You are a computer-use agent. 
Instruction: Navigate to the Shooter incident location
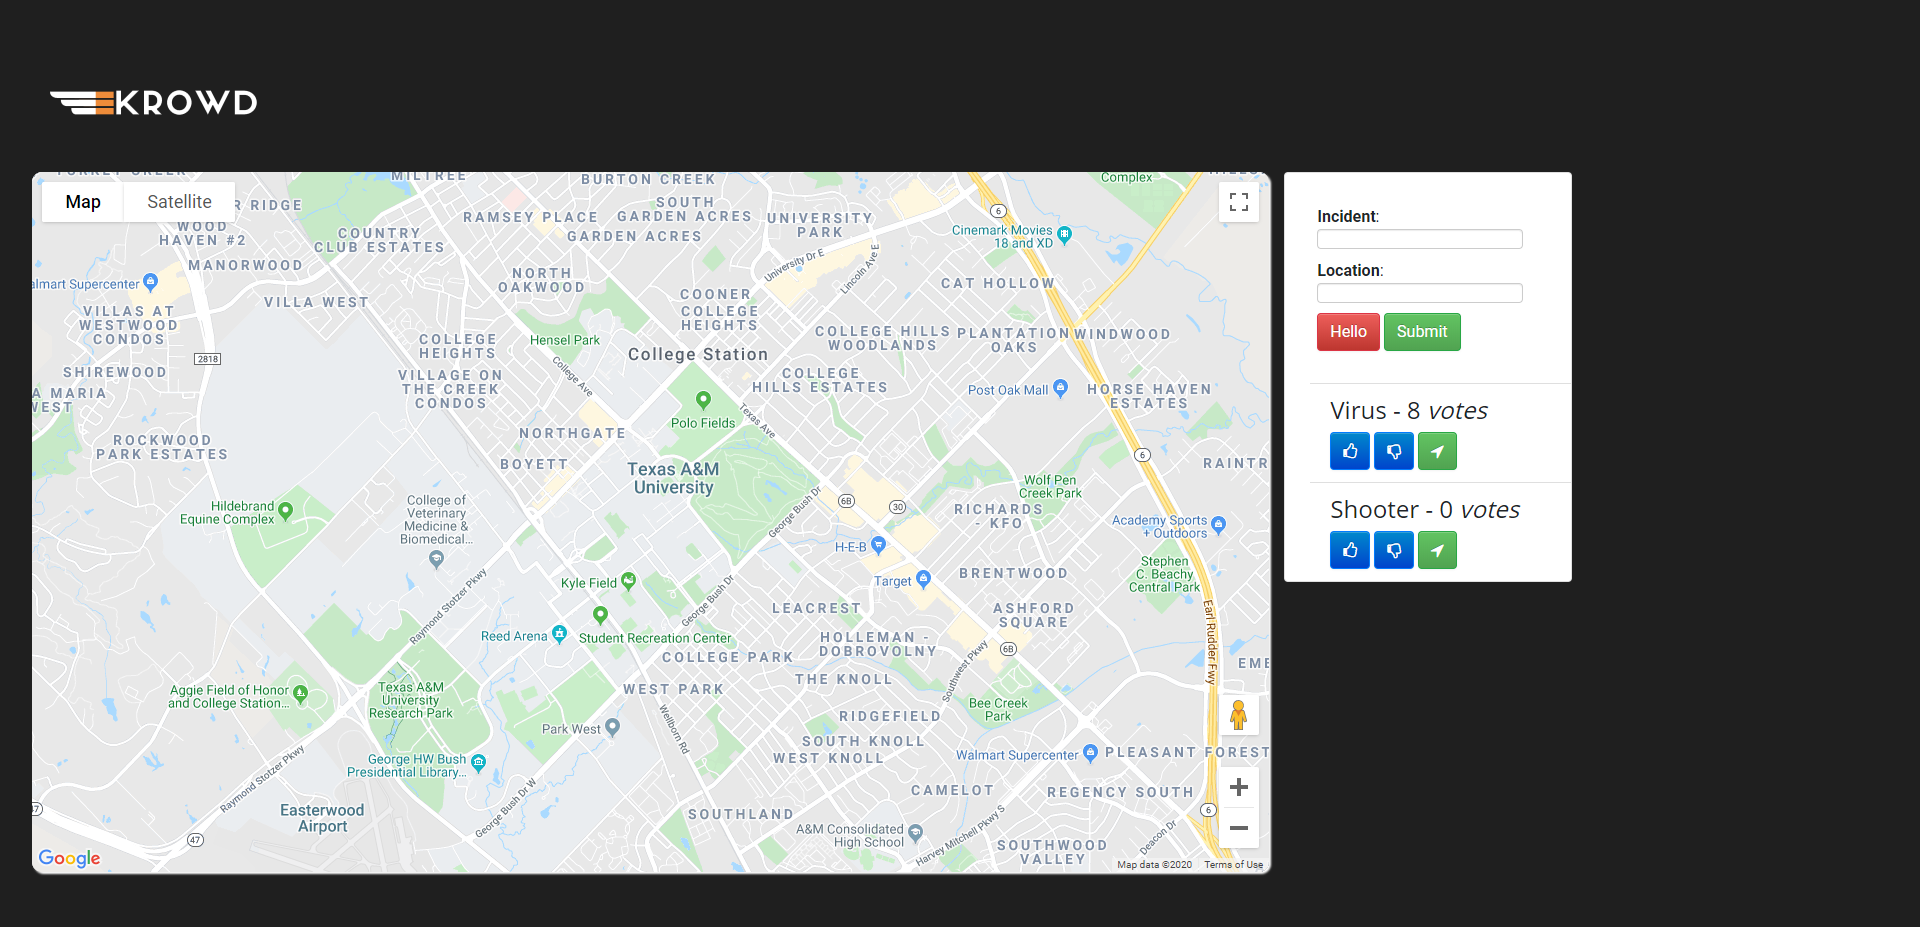pos(1437,550)
